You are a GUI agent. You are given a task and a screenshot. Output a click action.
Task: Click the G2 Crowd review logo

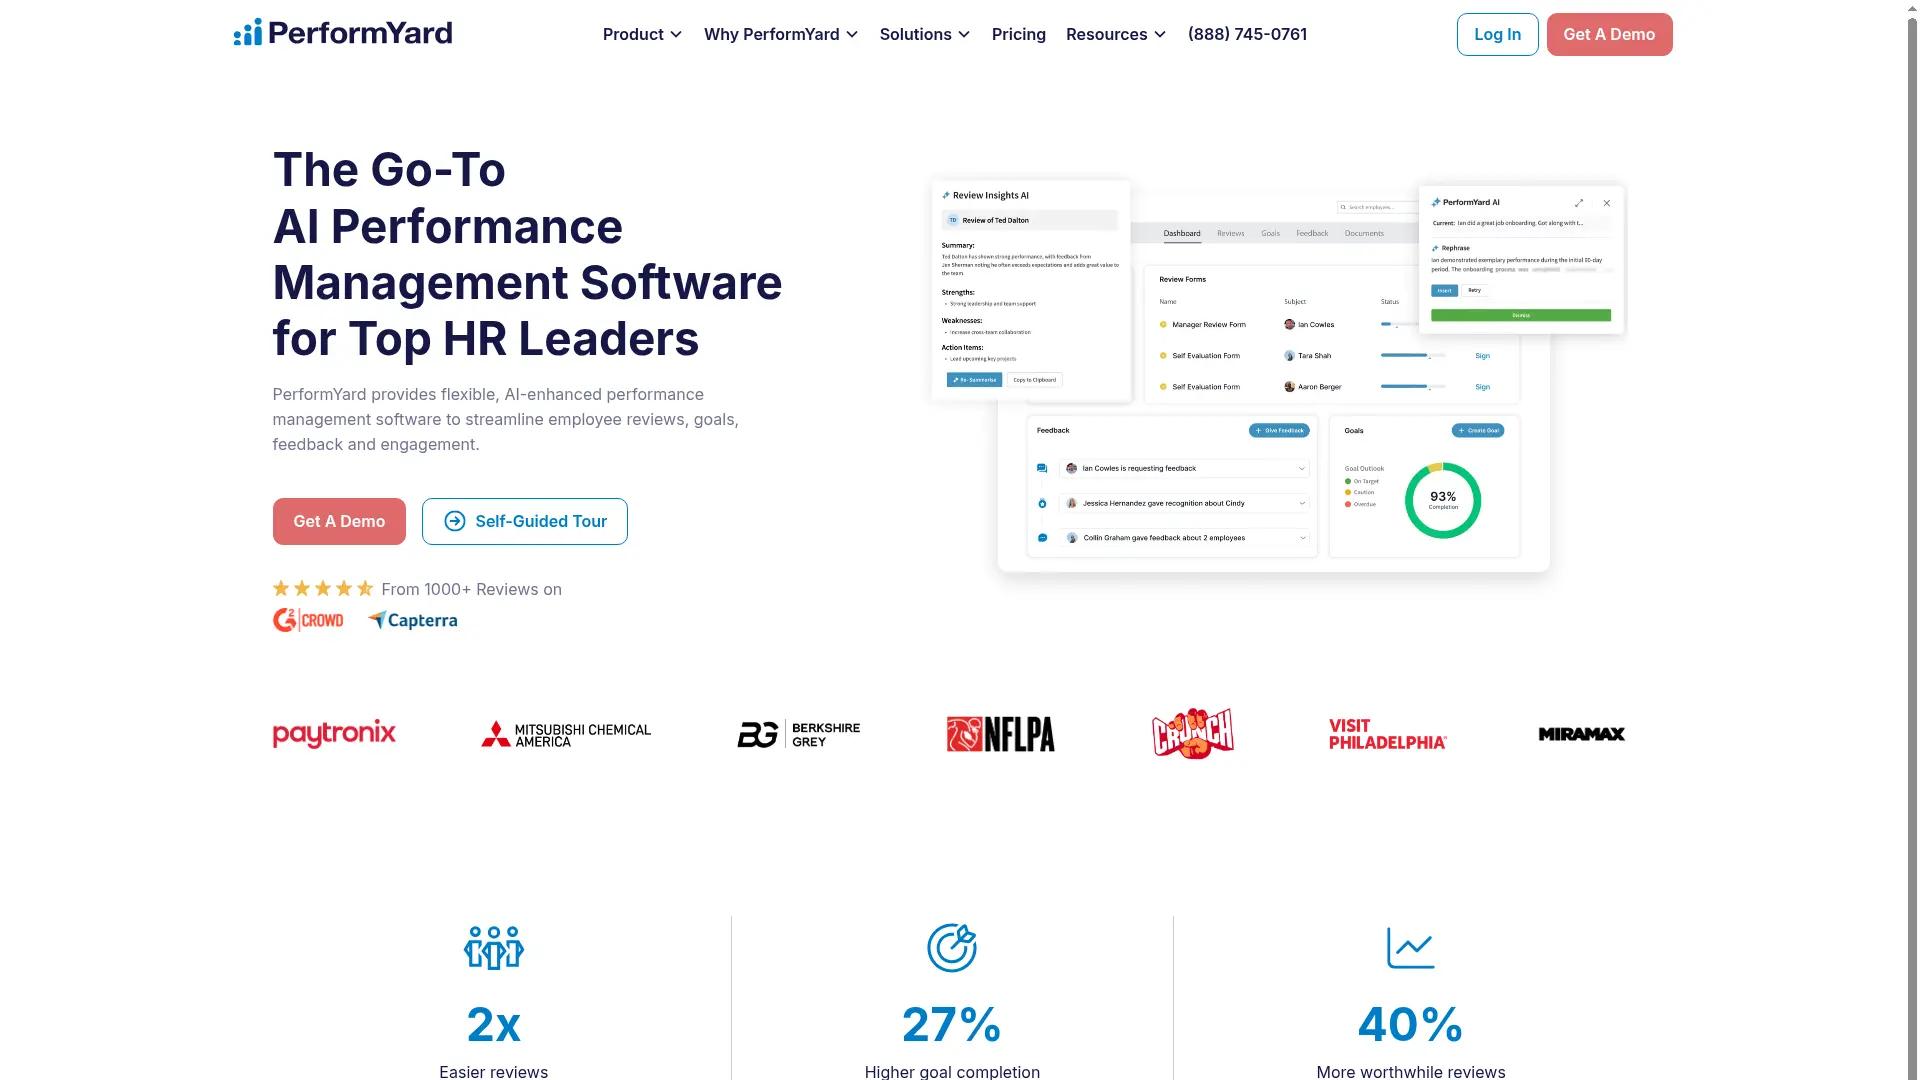tap(308, 619)
